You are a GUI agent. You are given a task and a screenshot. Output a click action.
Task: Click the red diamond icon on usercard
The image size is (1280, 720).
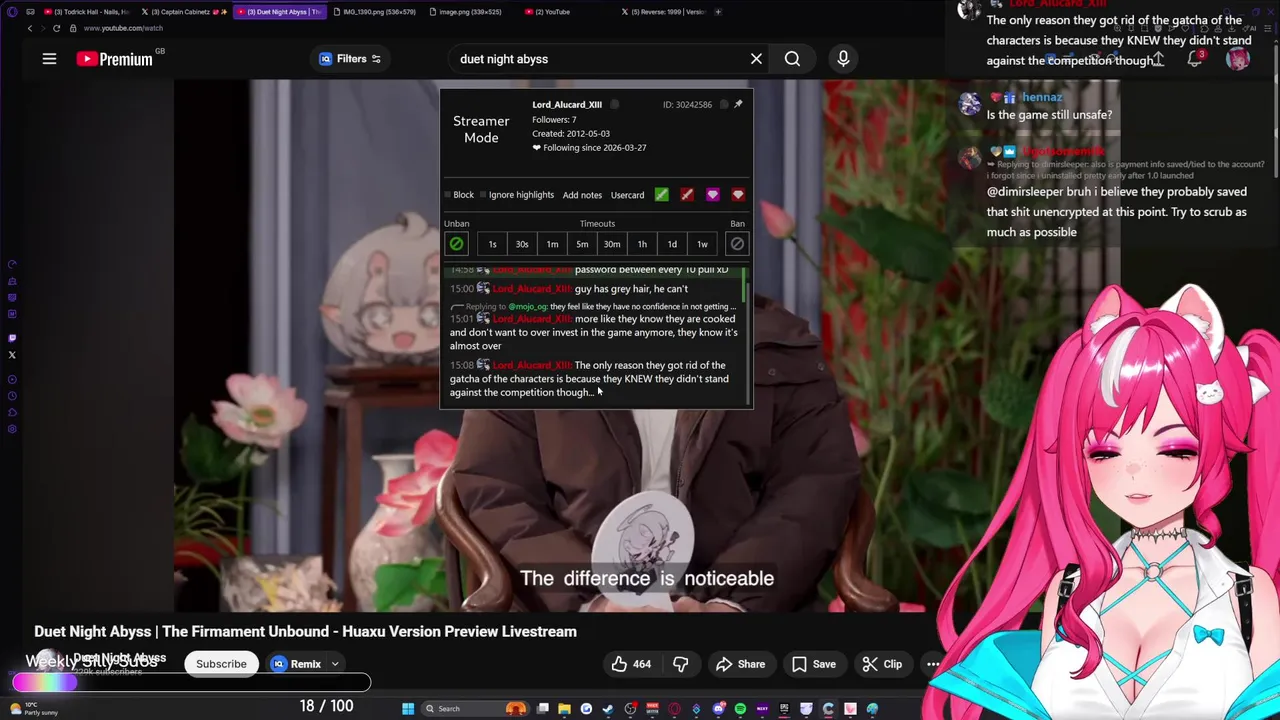point(738,195)
